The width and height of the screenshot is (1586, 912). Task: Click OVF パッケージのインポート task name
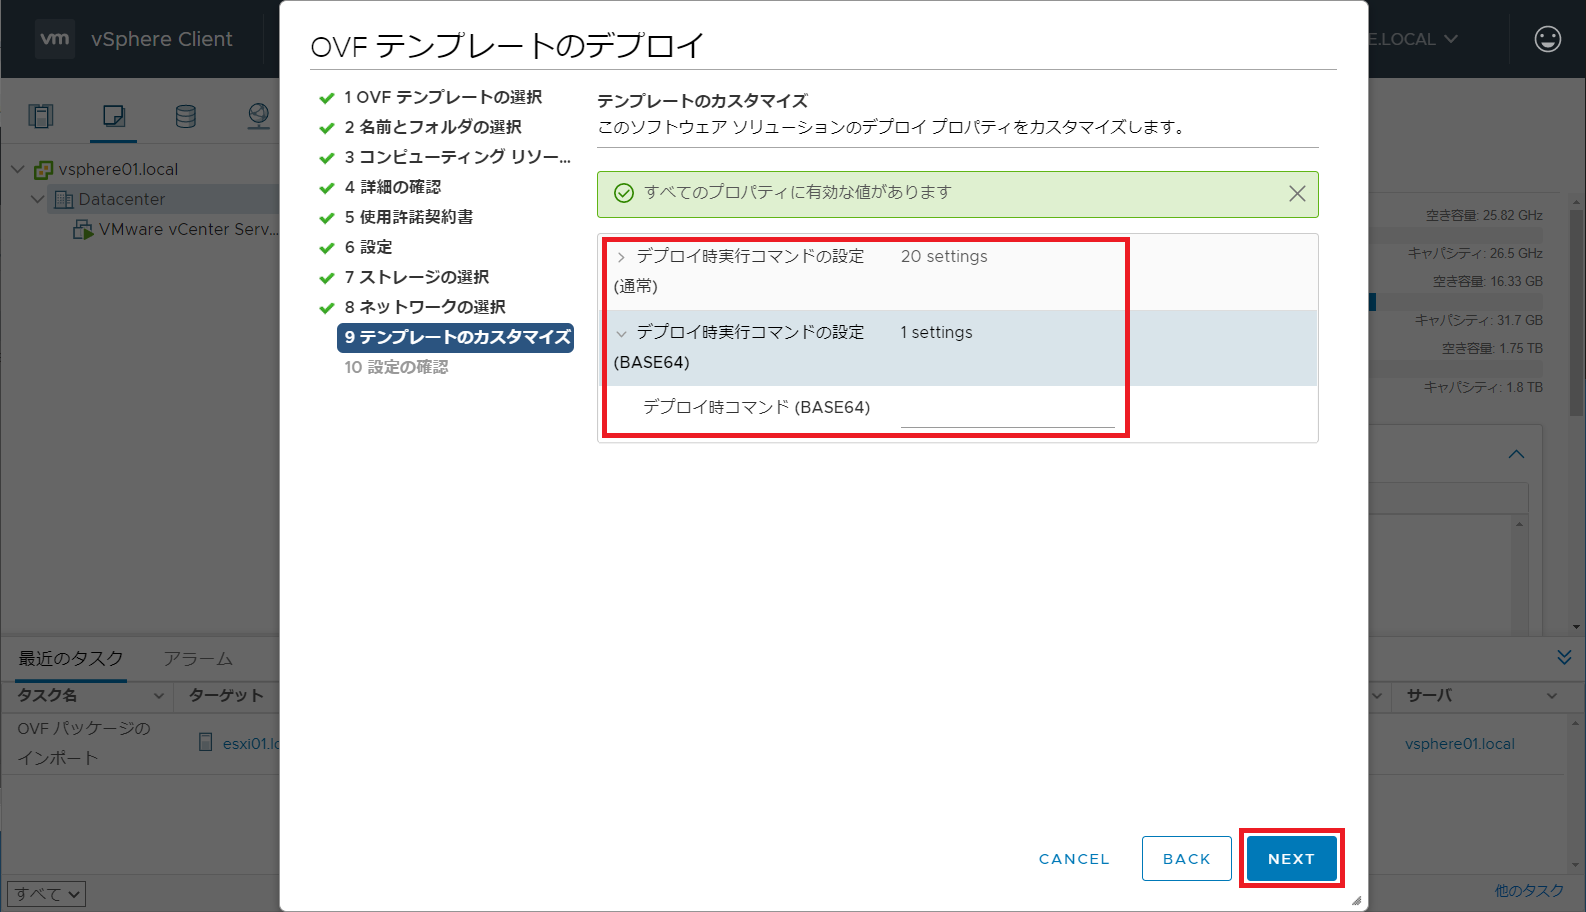pos(84,743)
